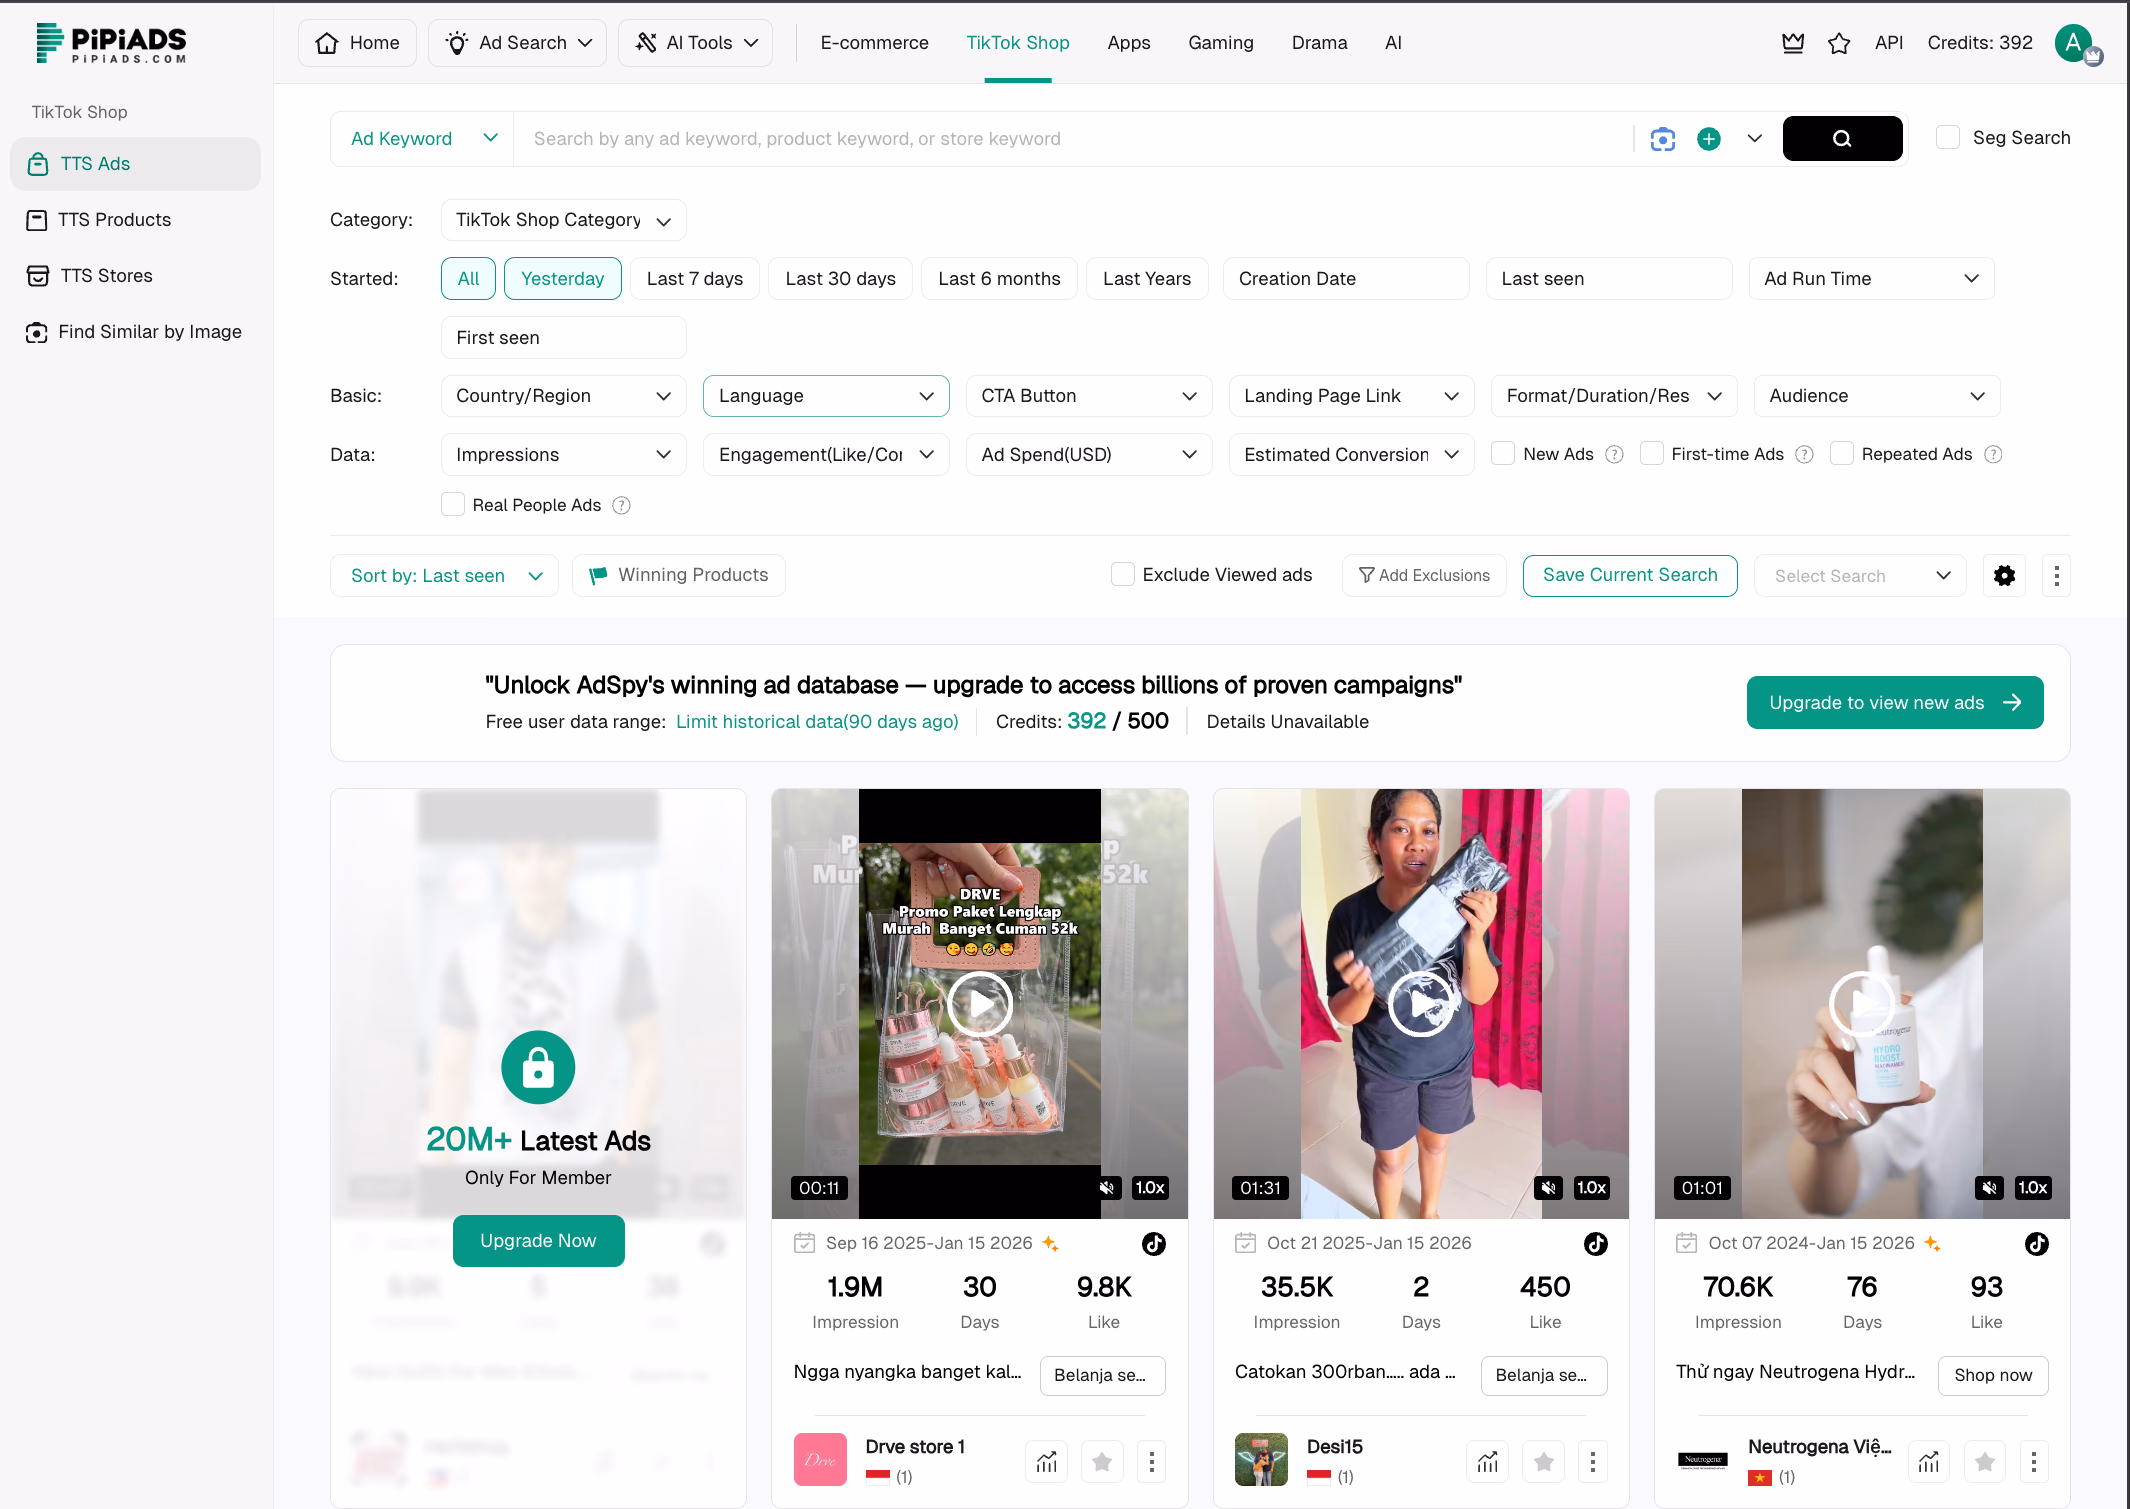The height and width of the screenshot is (1509, 2130).
Task: Open pricing via the crown icon top-right
Action: pyautogui.click(x=1792, y=43)
